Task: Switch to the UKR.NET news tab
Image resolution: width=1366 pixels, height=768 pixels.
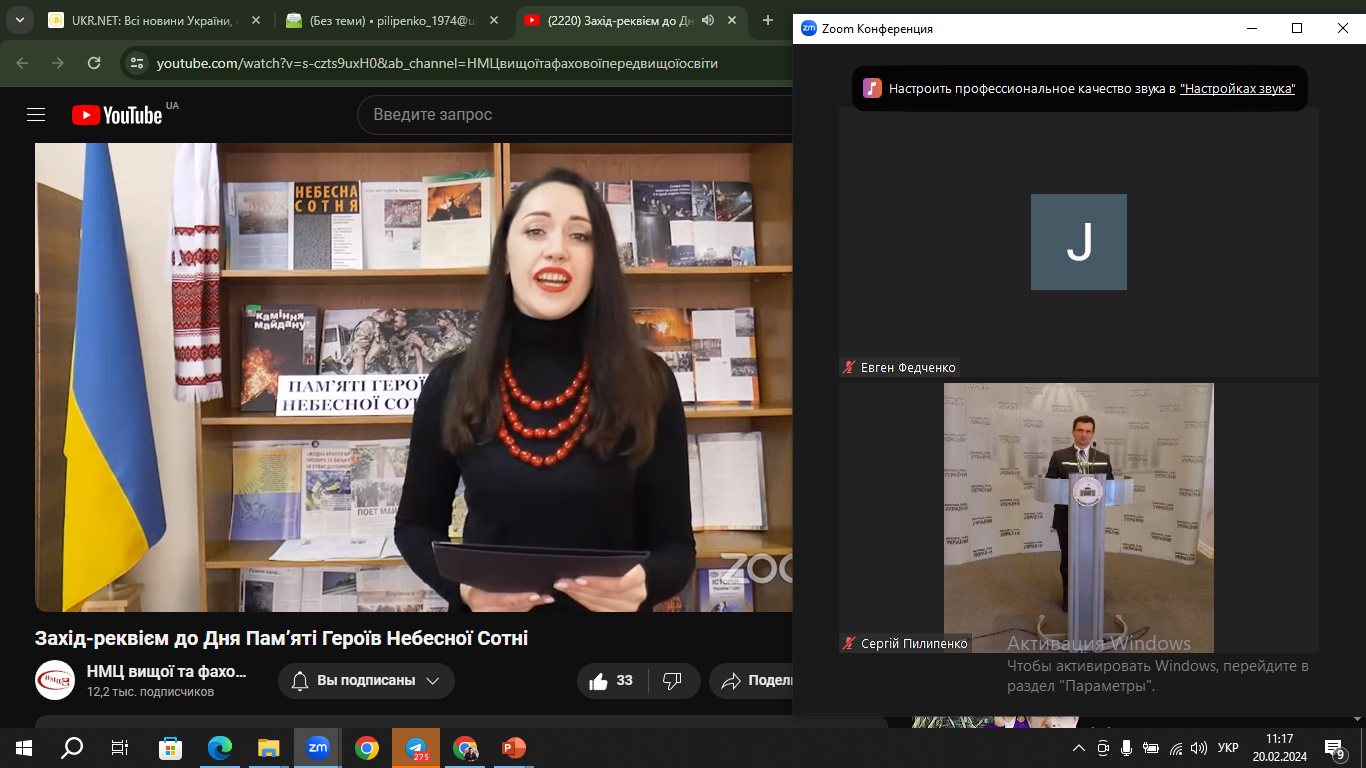Action: pos(150,20)
